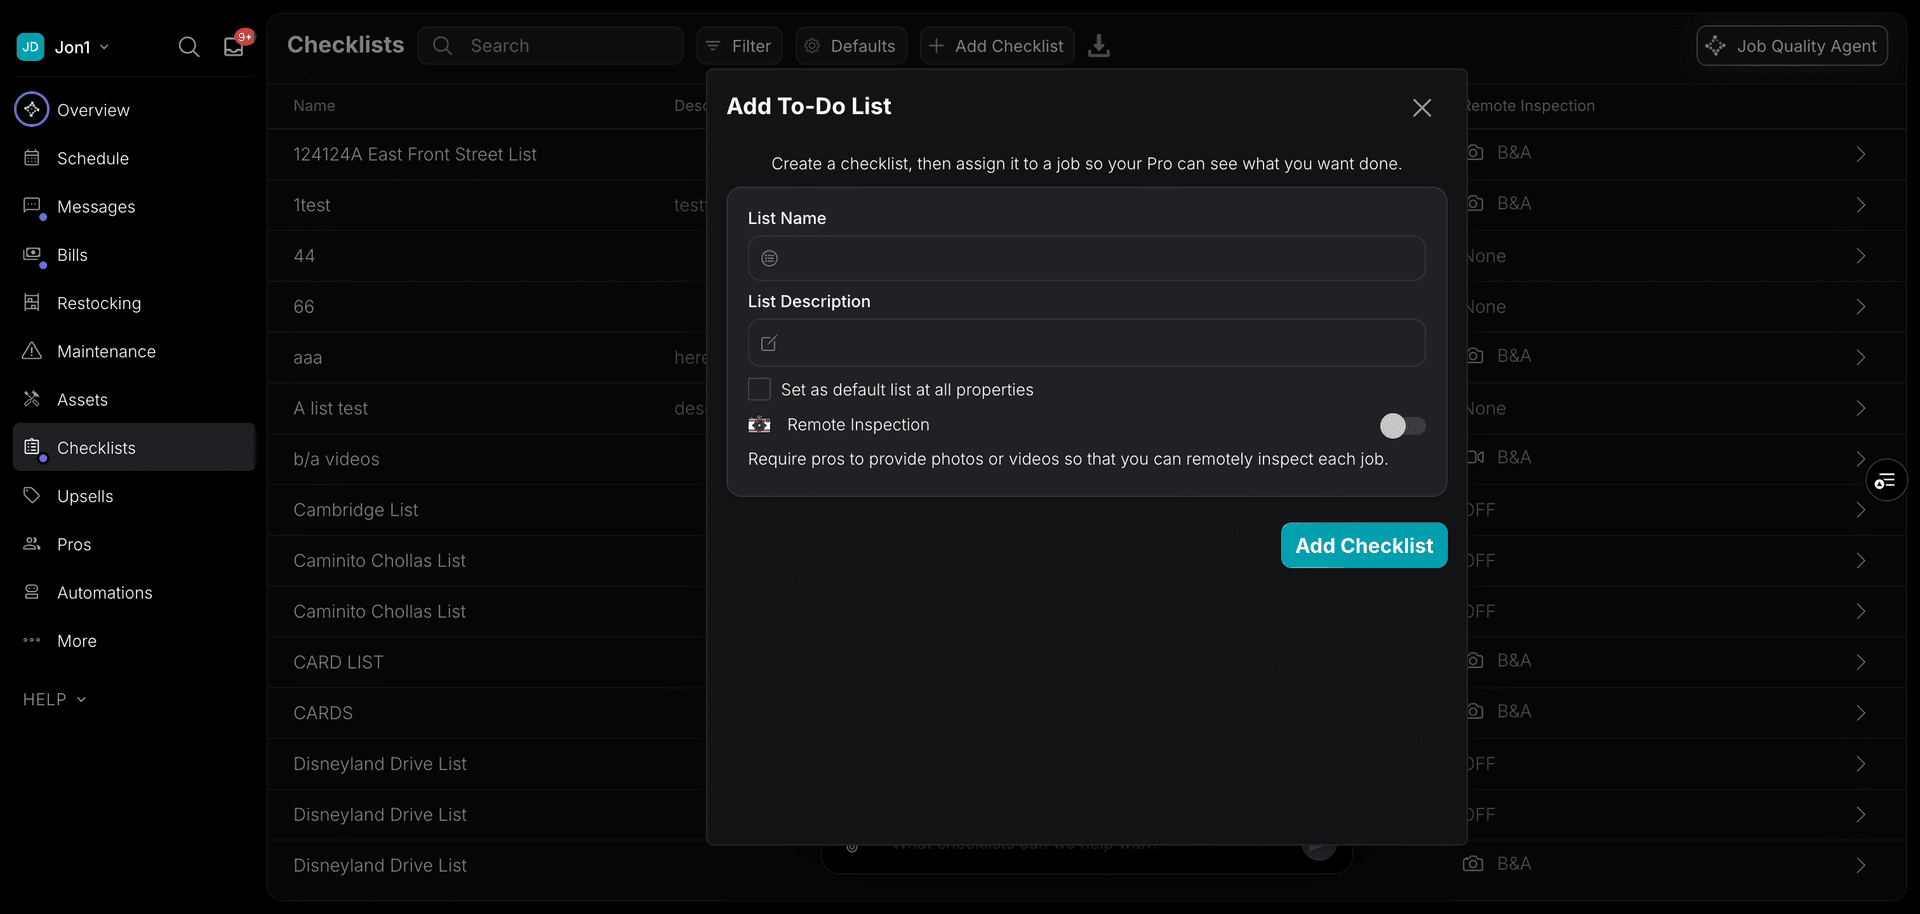Switch to the Checklists section
The width and height of the screenshot is (1920, 914).
(95, 447)
